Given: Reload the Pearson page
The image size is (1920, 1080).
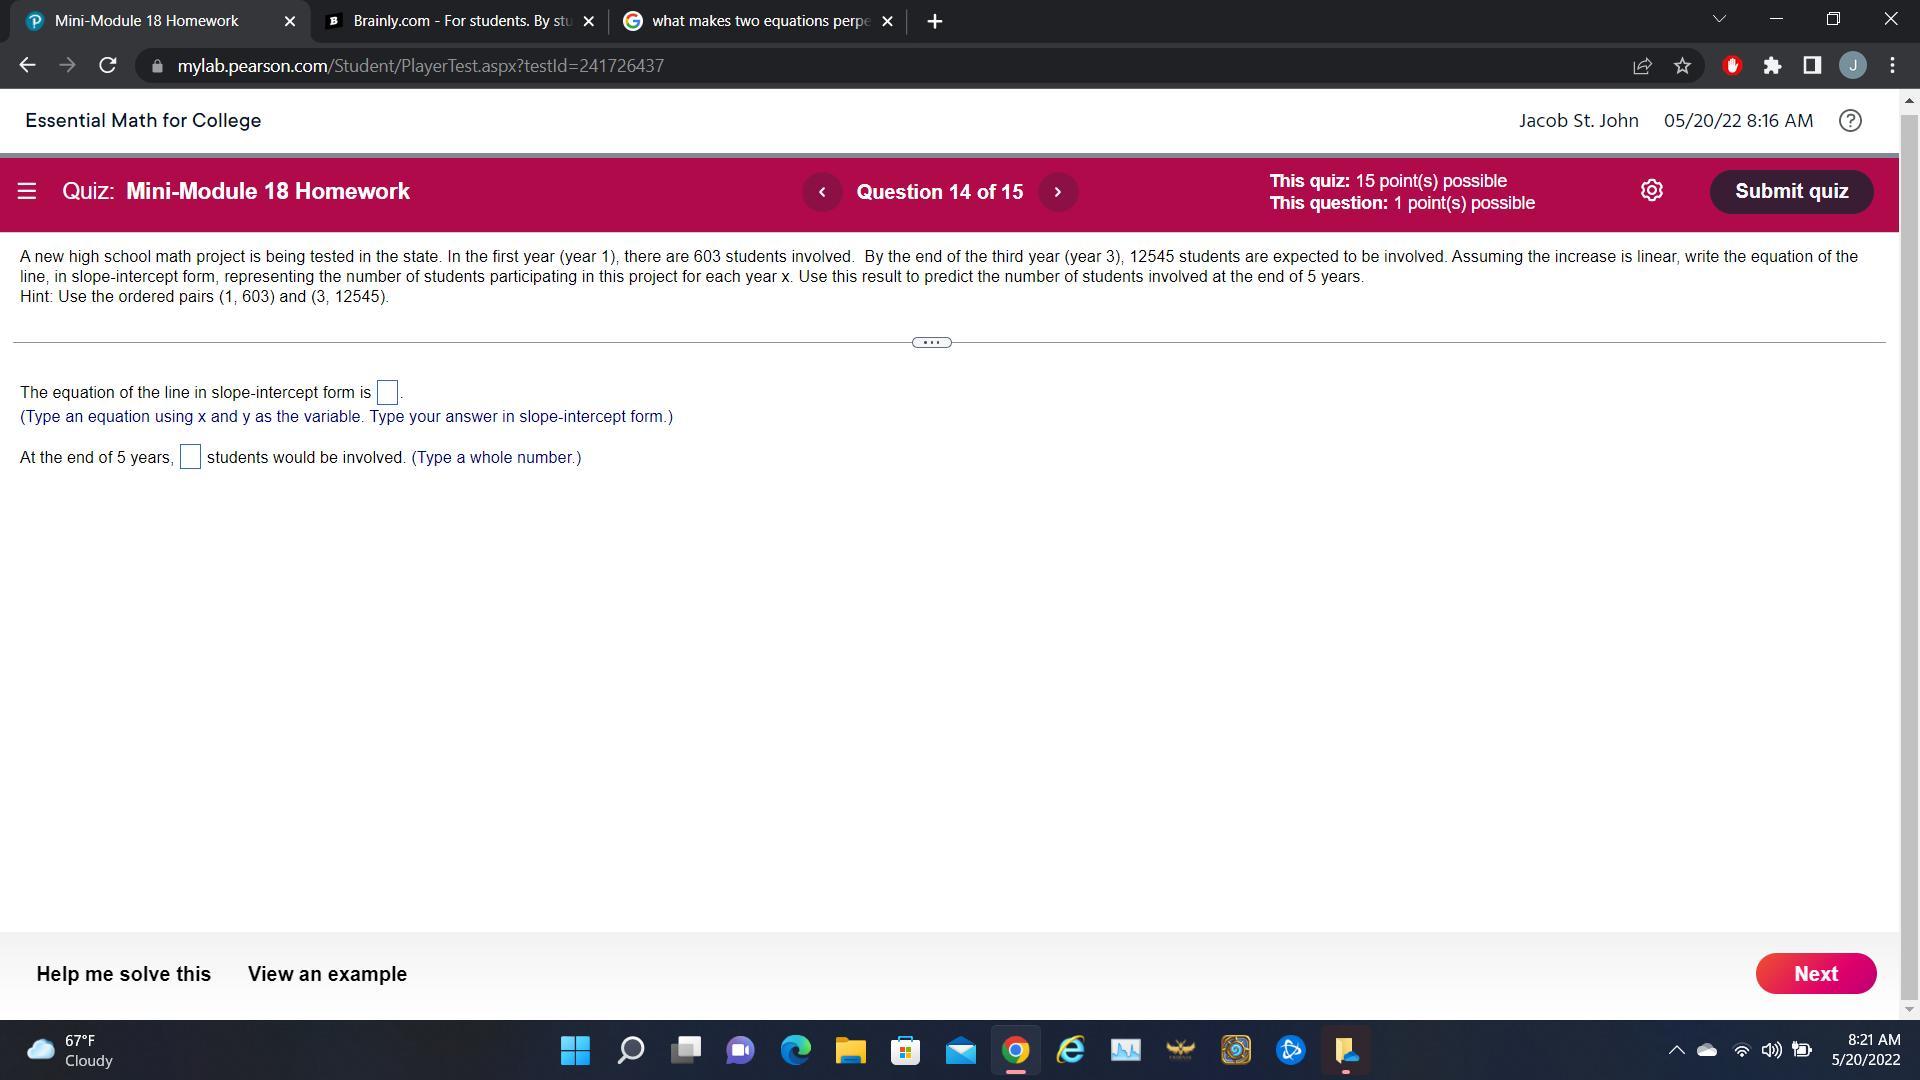Looking at the screenshot, I should coord(108,66).
